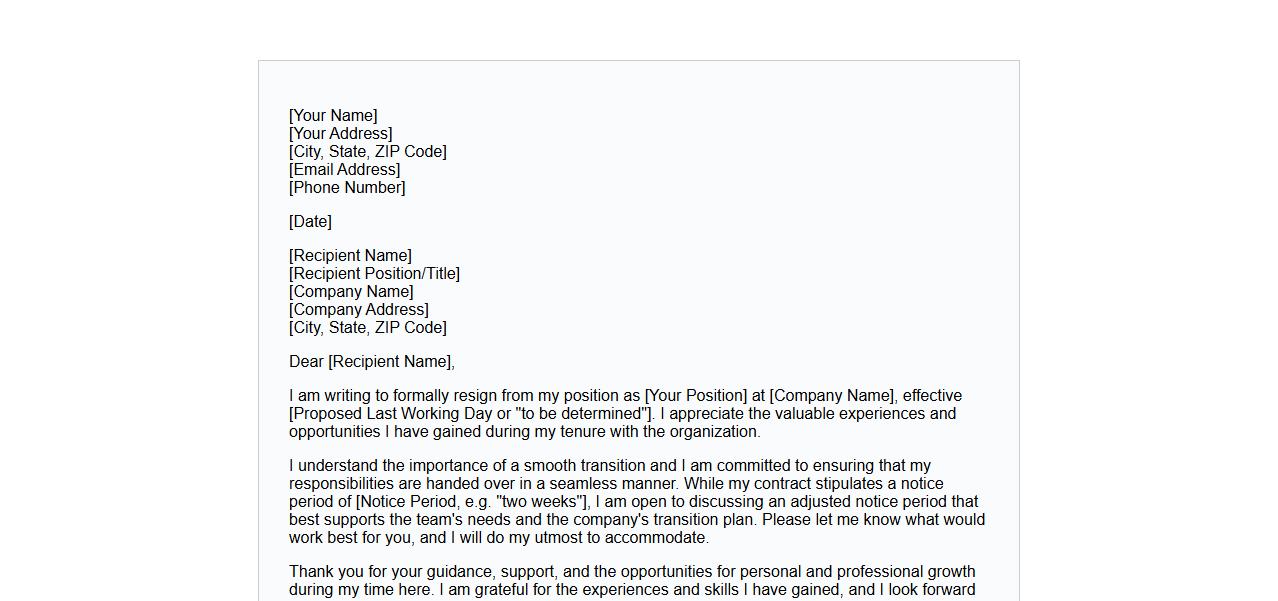Click the [Phone Number] placeholder

click(x=347, y=188)
